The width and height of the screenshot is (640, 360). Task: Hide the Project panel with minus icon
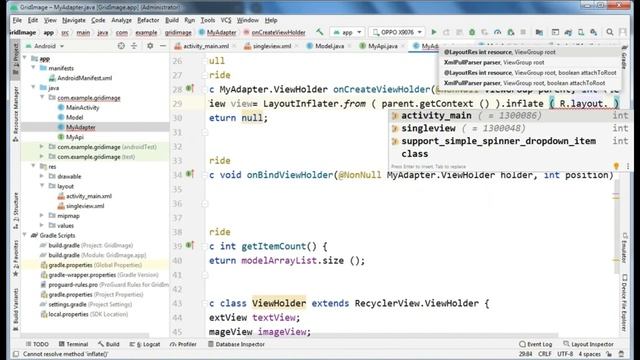[x=163, y=46]
